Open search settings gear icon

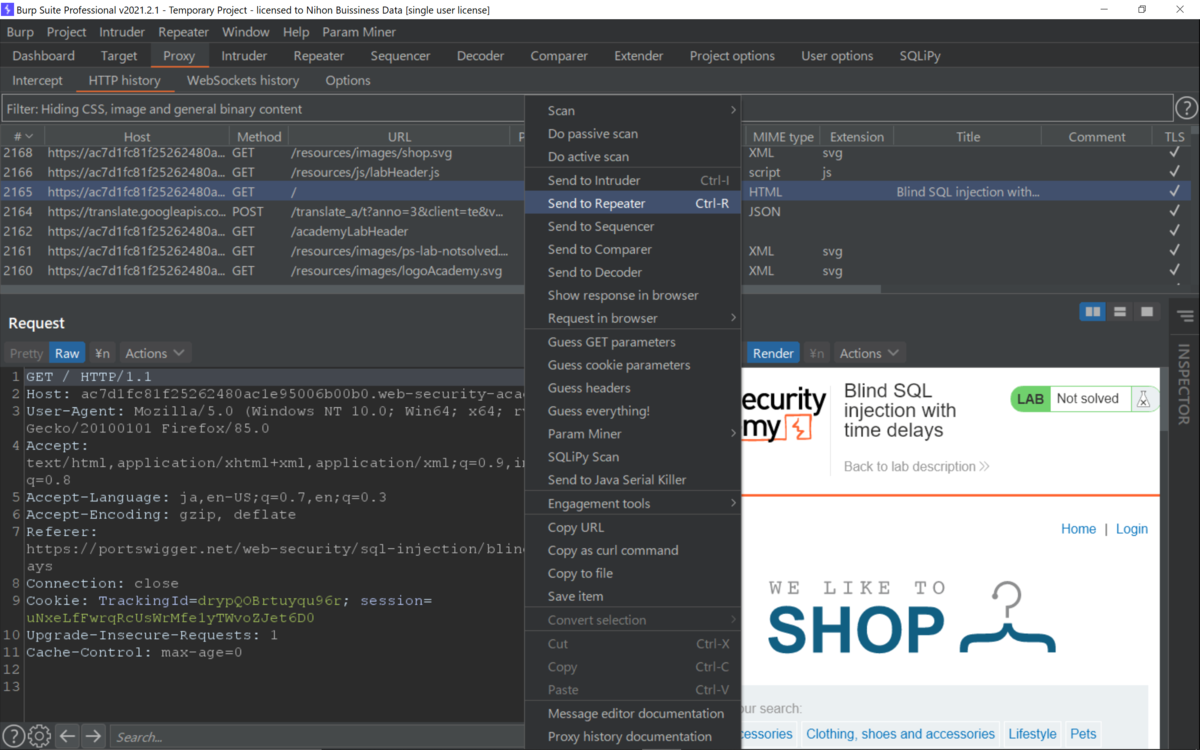pos(39,736)
